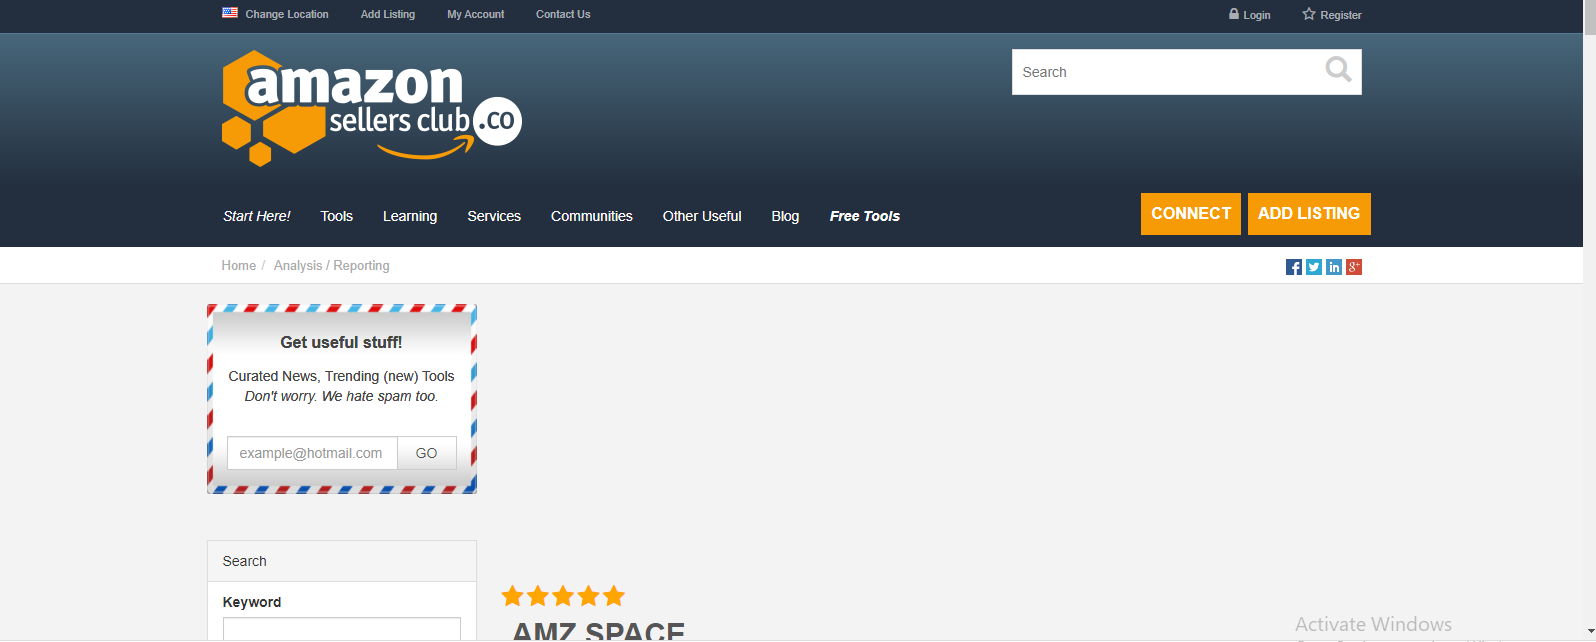This screenshot has height=642, width=1596.
Task: Click Home in the breadcrumb
Action: coord(239,265)
